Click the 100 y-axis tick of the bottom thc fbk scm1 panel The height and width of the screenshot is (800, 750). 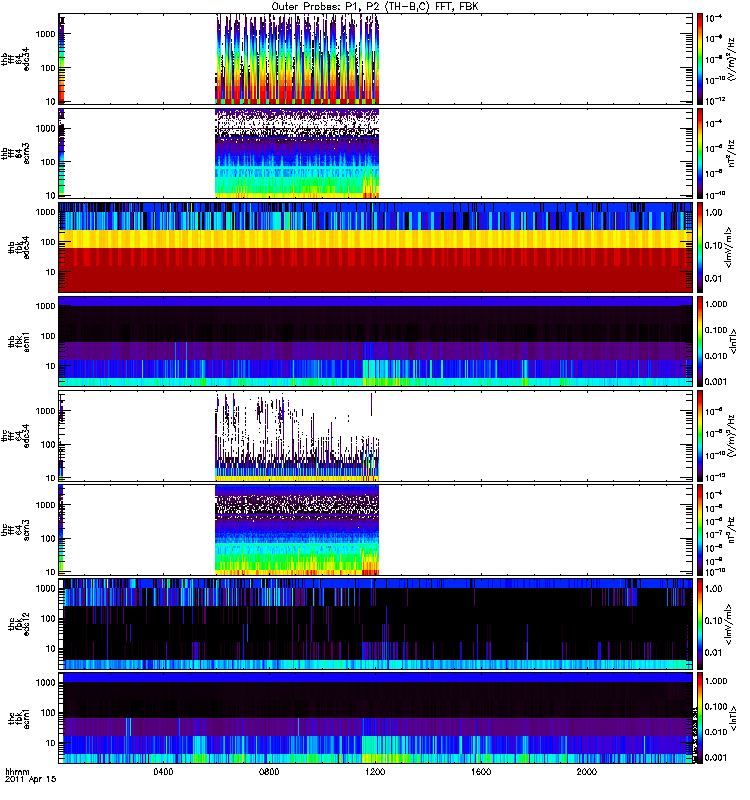click(x=48, y=713)
